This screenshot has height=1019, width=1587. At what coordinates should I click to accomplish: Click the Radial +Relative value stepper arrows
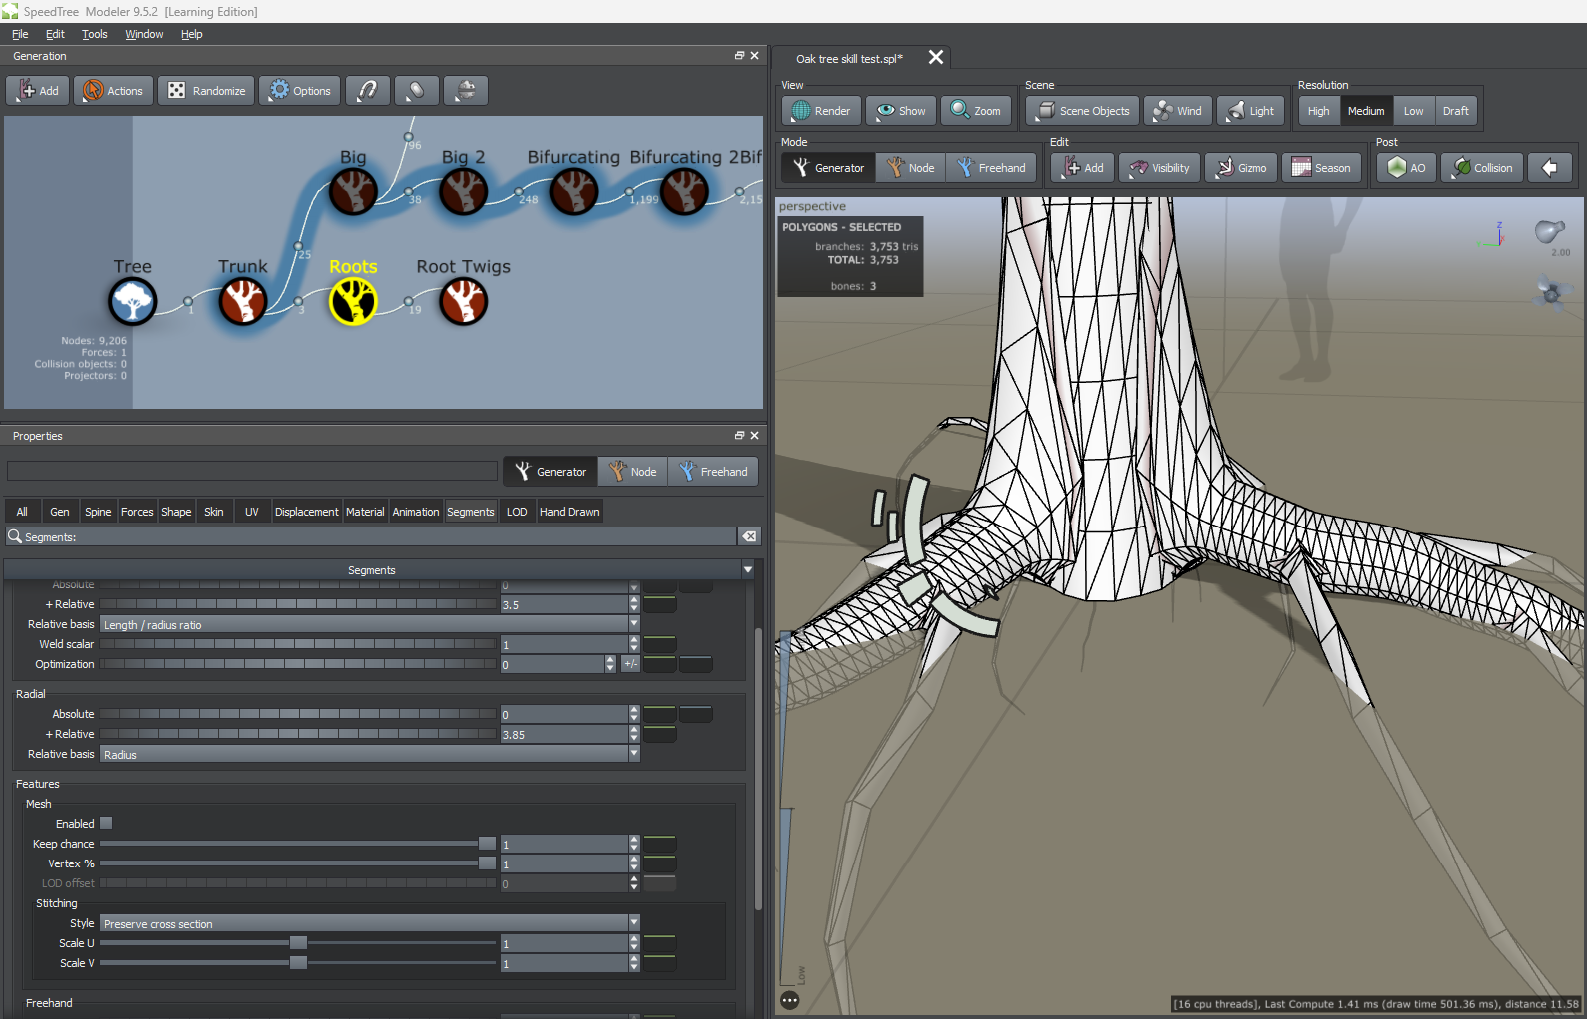click(x=634, y=735)
